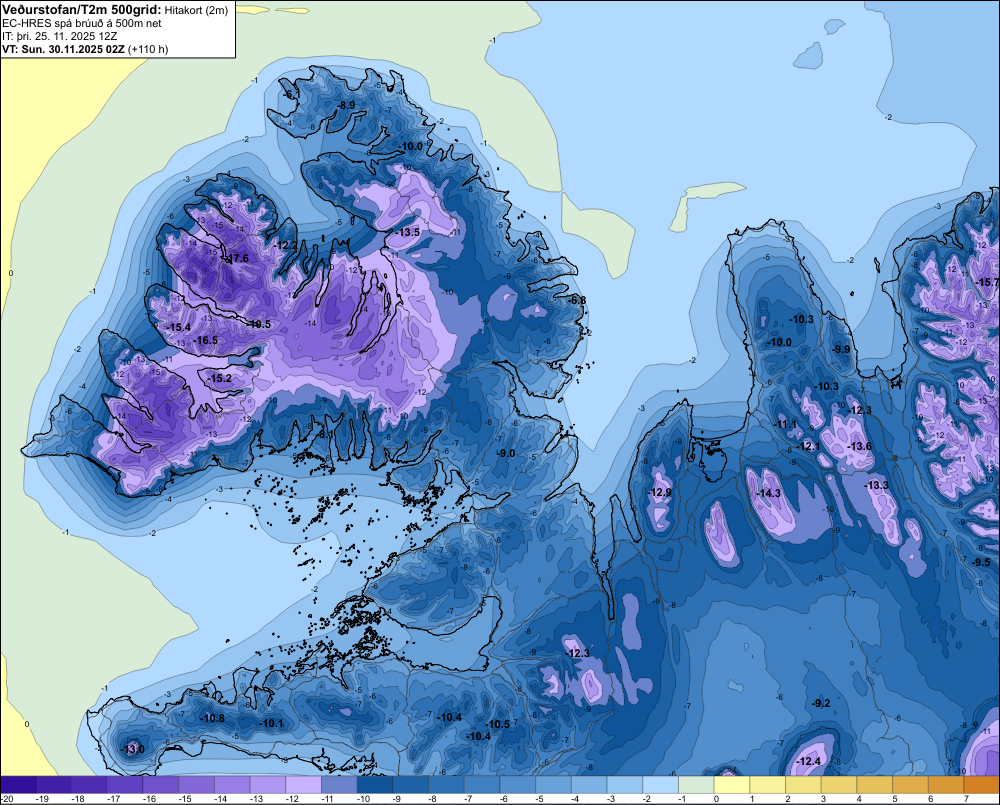Click the pale green legend box starting at -1
This screenshot has width=1000, height=805.
[696, 785]
